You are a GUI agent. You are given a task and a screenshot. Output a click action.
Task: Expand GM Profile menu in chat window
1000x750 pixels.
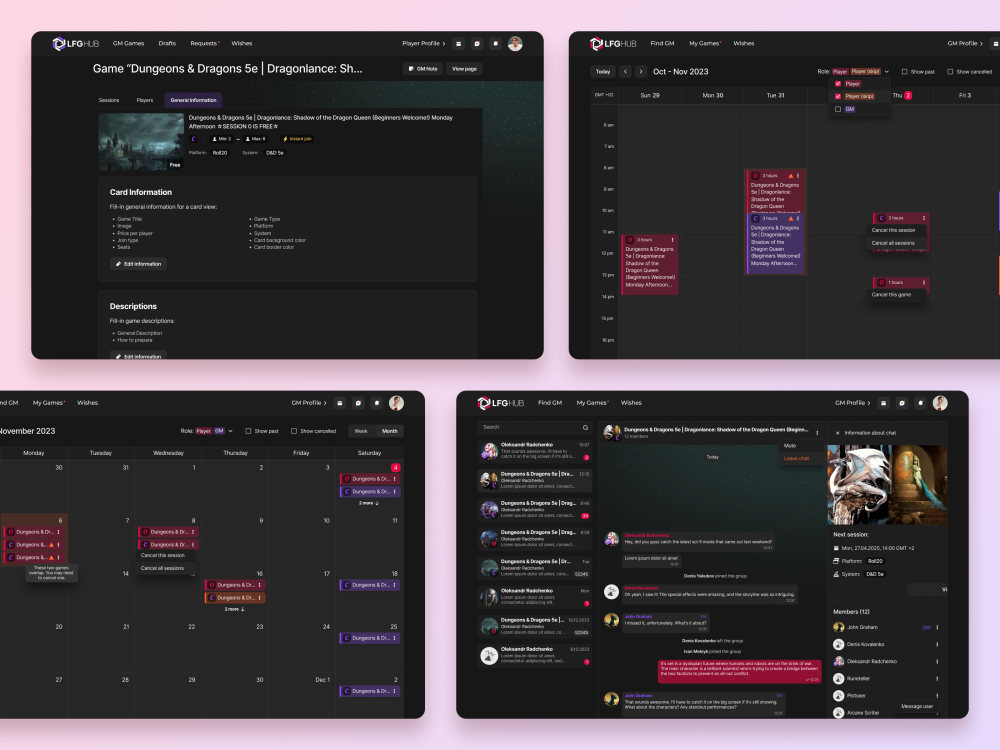click(853, 403)
